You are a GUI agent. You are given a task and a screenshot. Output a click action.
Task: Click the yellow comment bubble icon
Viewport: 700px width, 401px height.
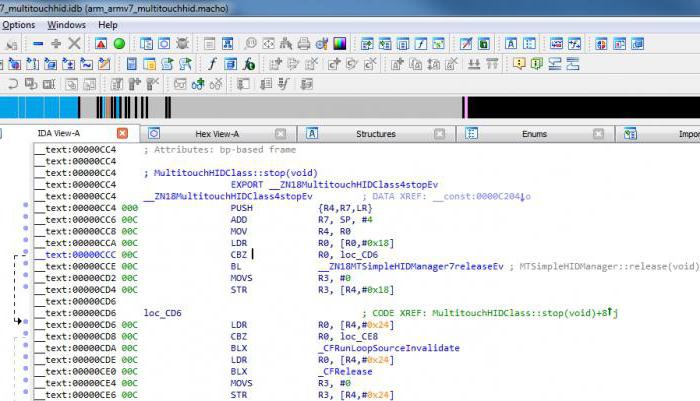(519, 64)
